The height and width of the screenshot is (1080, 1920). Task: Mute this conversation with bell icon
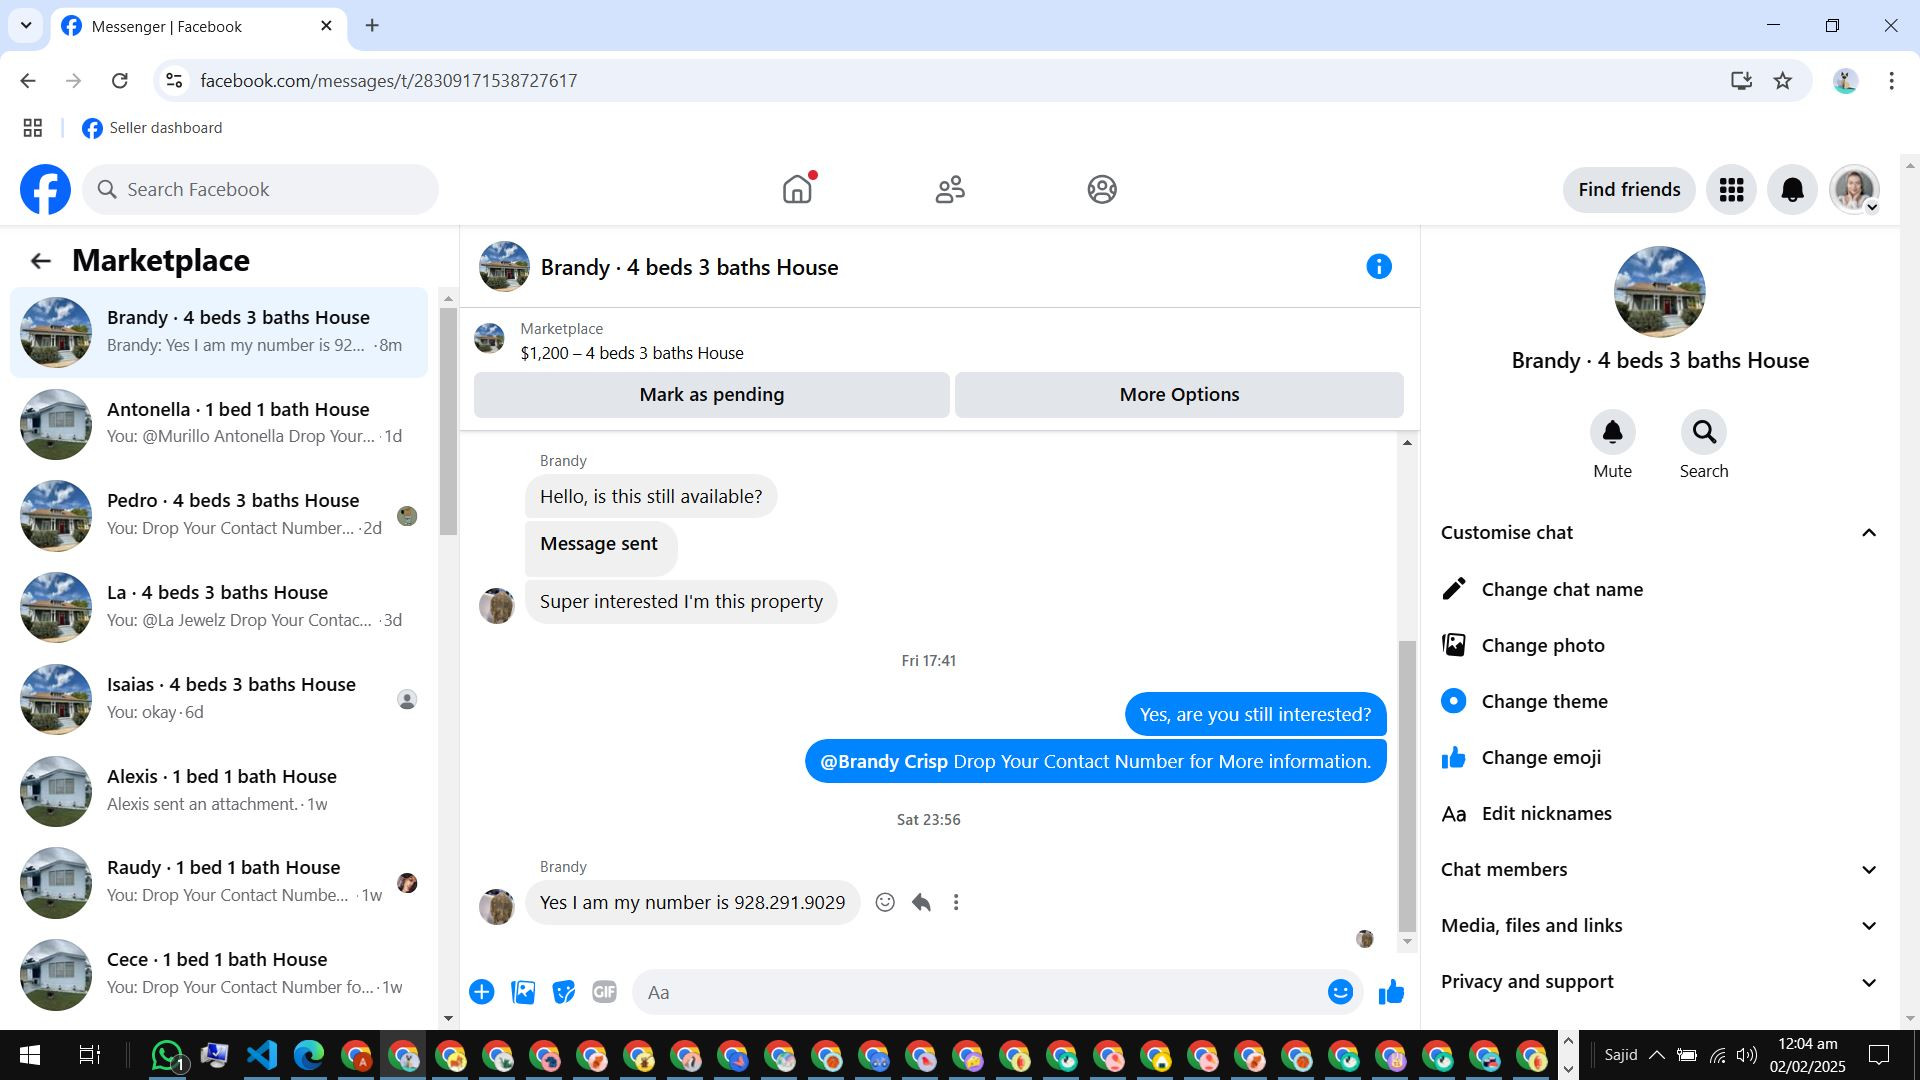coord(1612,433)
